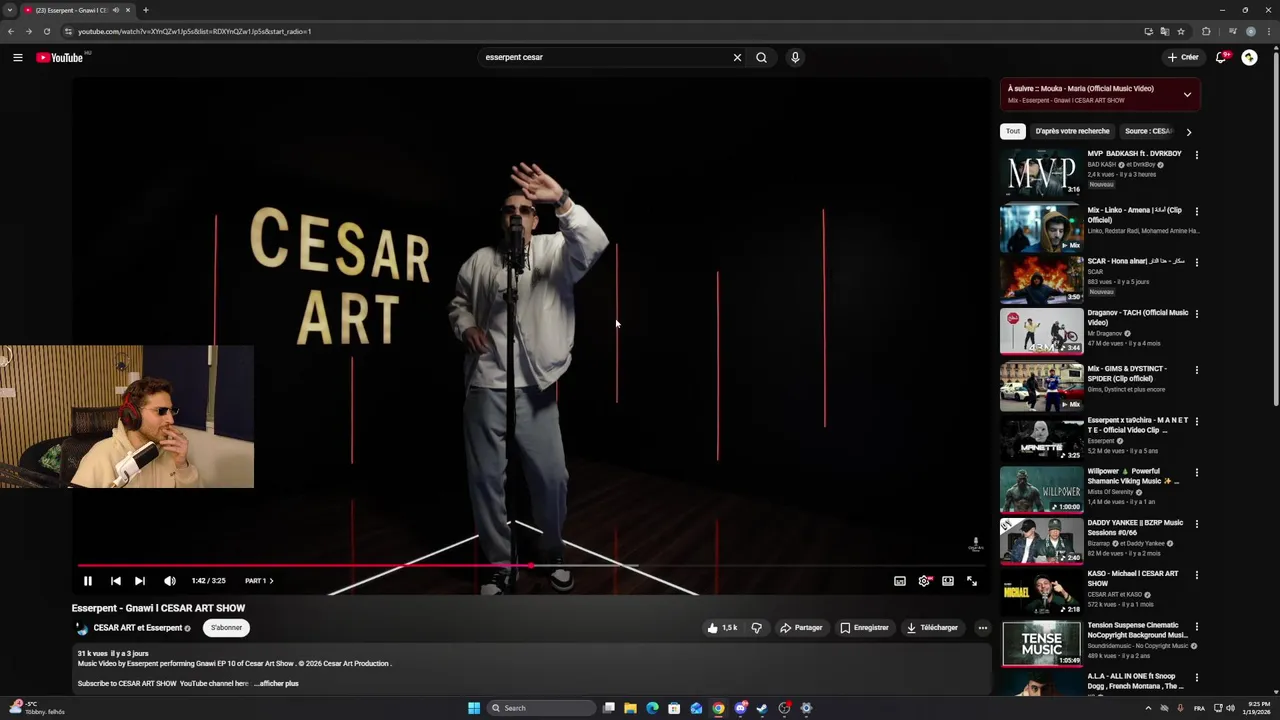Expand the PART 1 chapter chevron
Viewport: 1280px width, 720px height.
click(x=270, y=581)
